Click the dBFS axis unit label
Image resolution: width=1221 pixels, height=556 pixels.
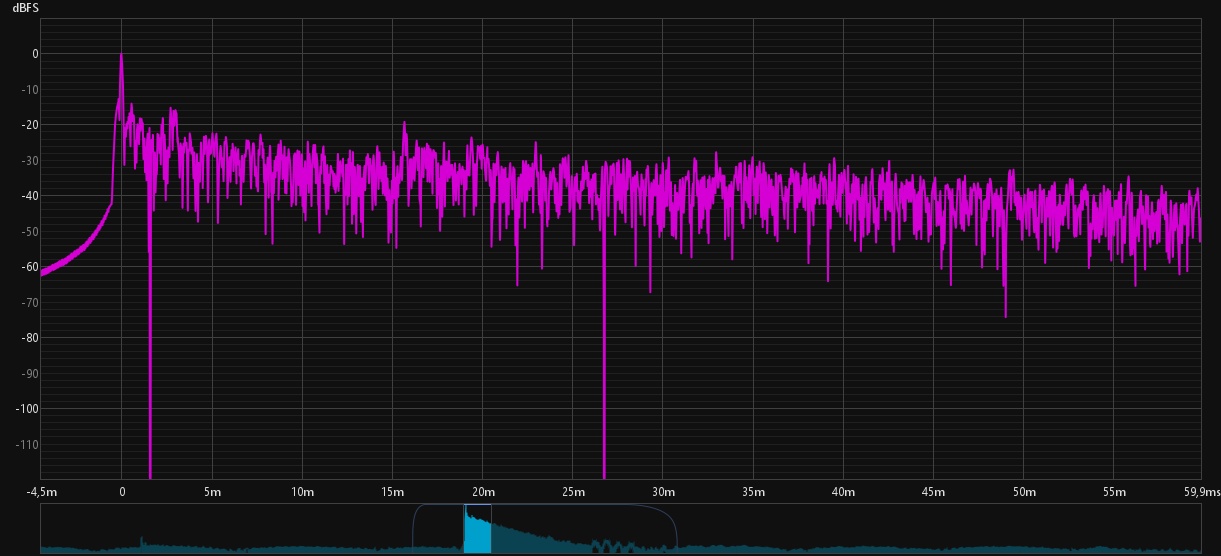[x=25, y=7]
